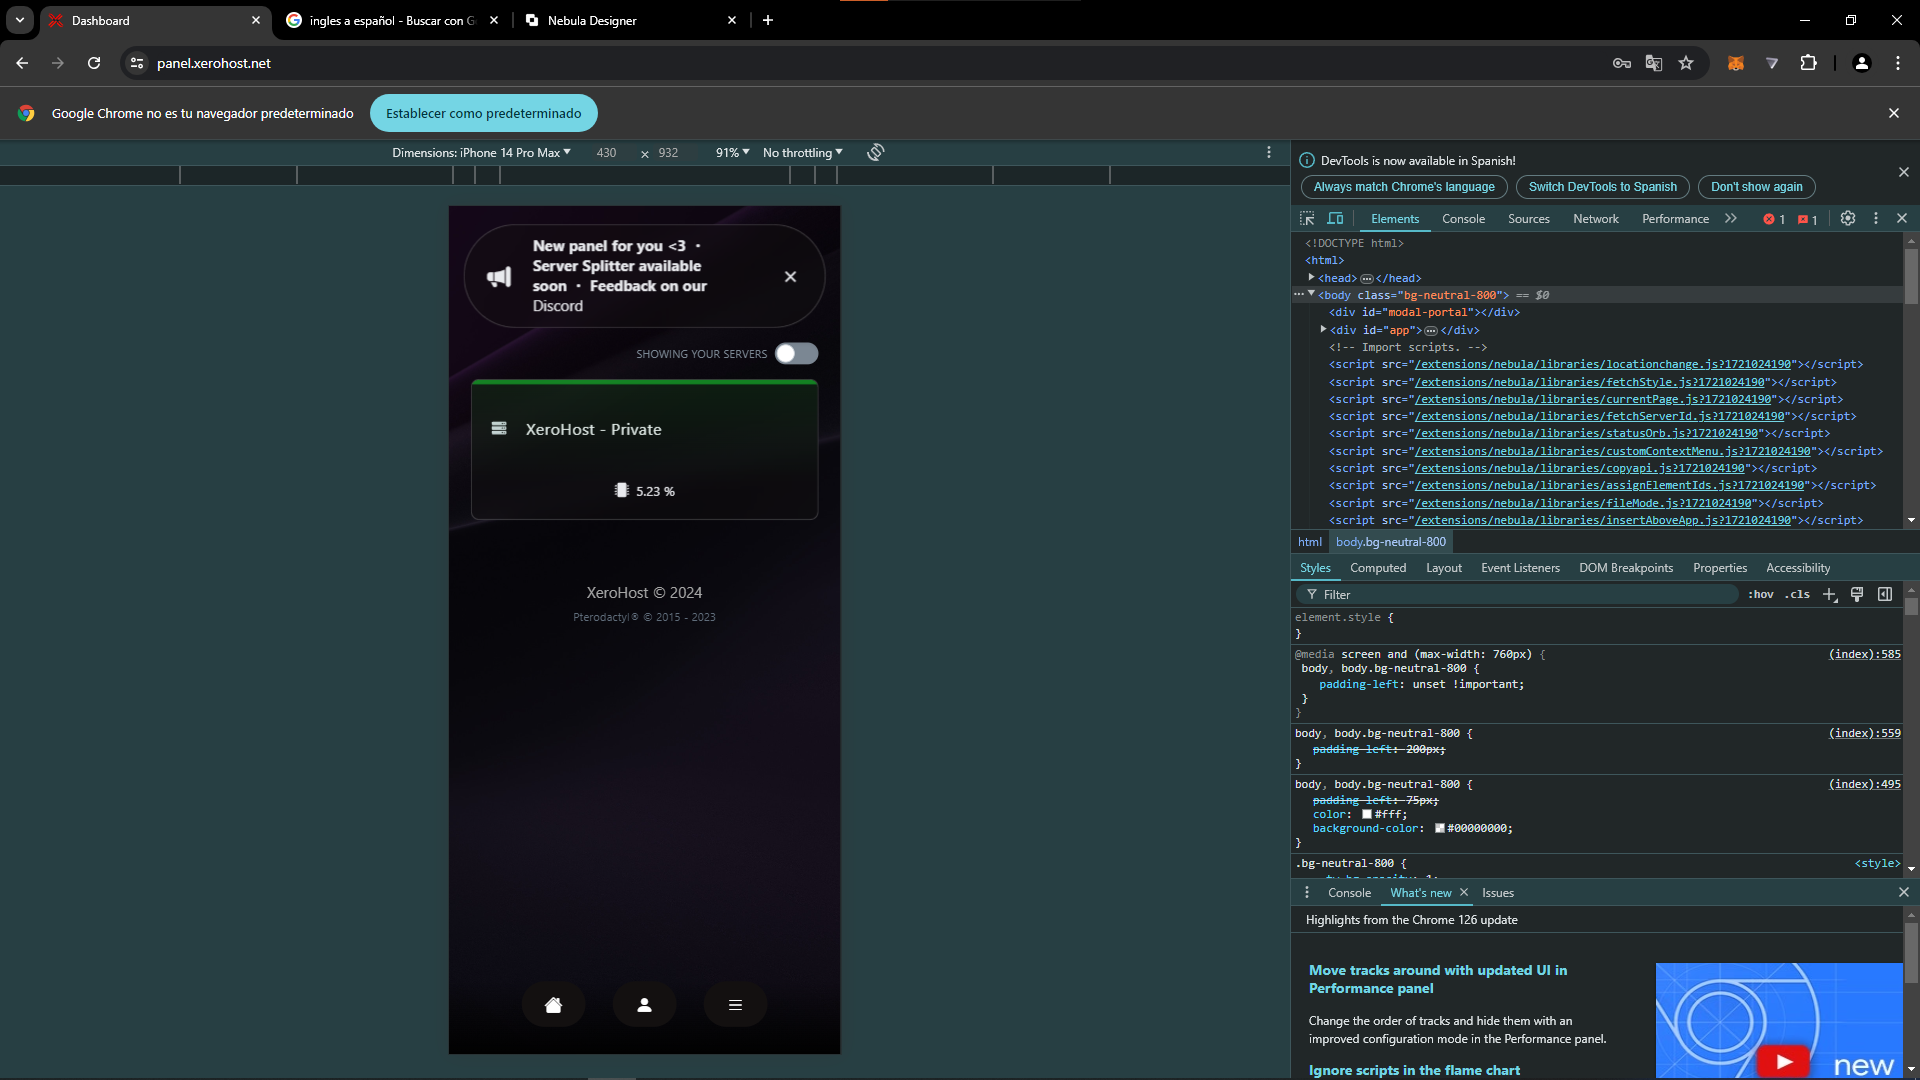Open the Computed styles tab
Viewport: 1920px width, 1080px height.
click(1377, 568)
